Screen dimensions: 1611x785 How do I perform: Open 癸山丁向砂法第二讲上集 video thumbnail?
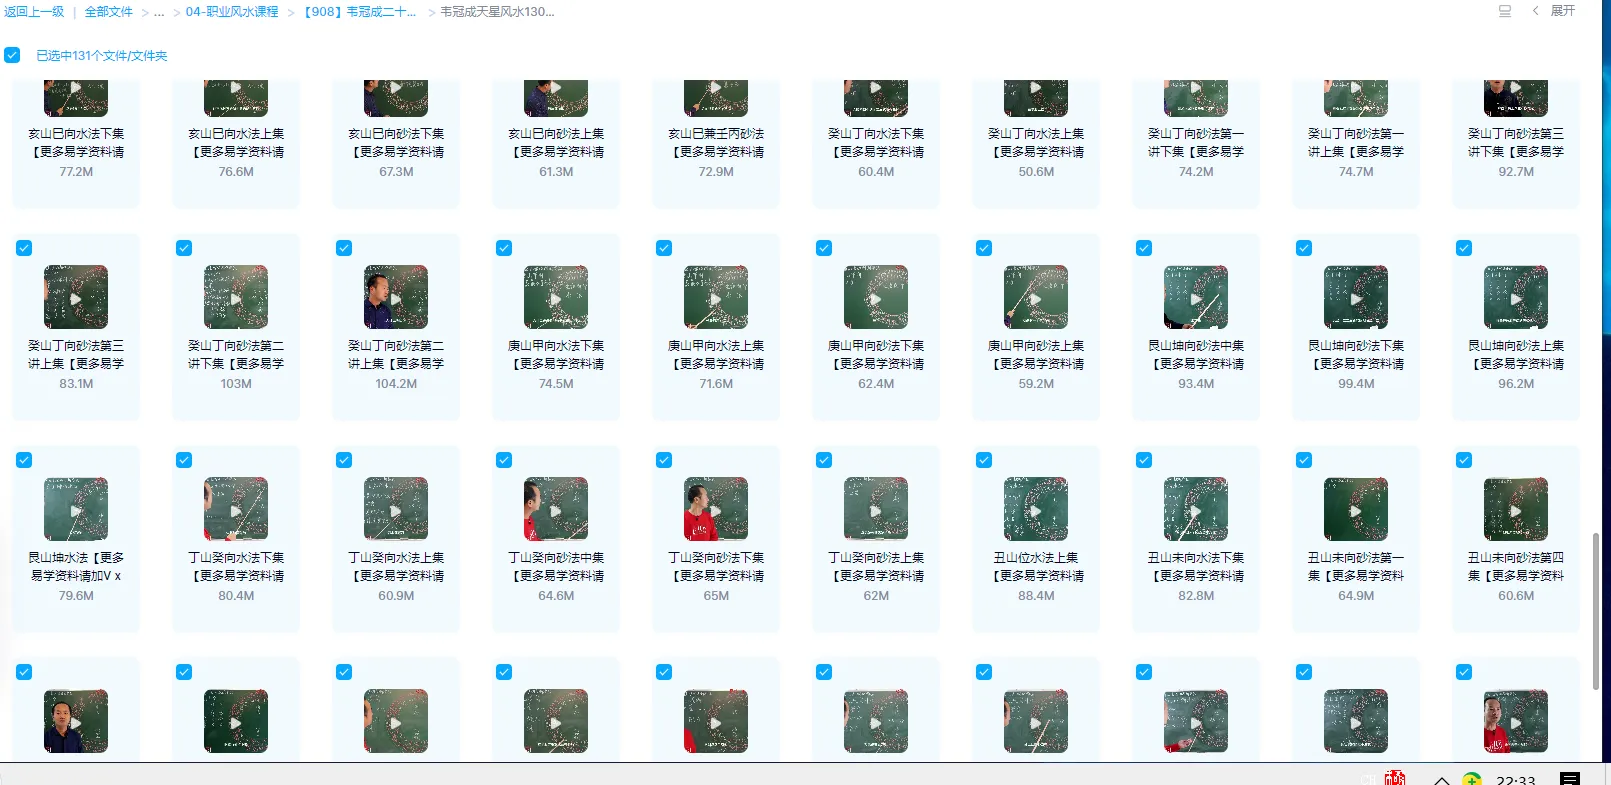pos(396,297)
